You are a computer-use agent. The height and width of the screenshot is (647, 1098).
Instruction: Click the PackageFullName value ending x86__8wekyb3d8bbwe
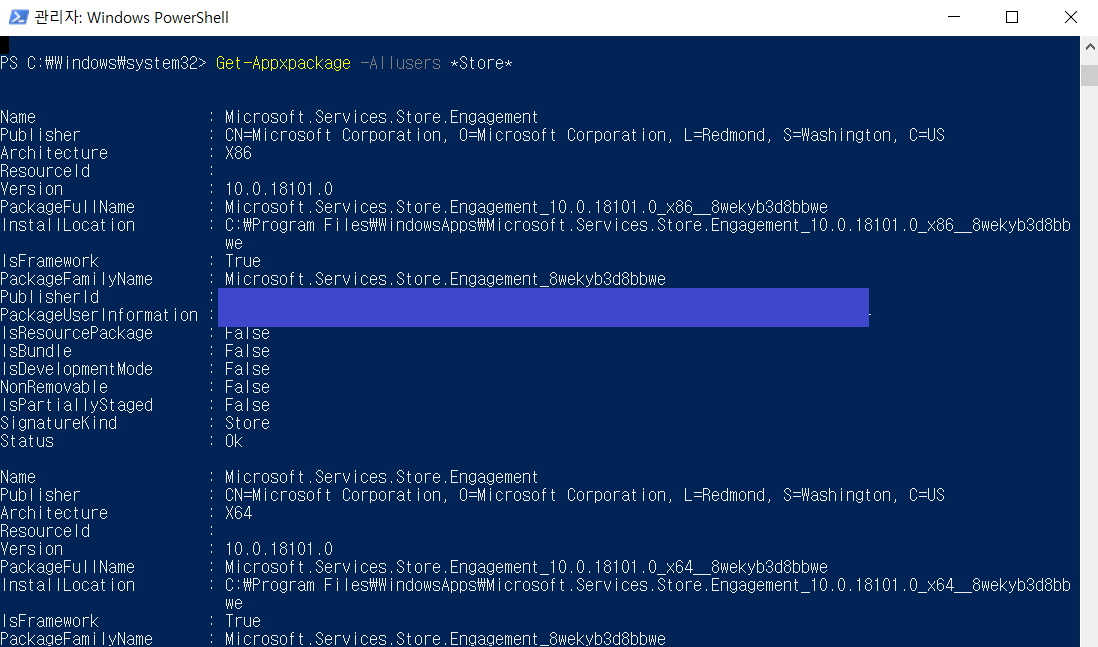tap(526, 207)
